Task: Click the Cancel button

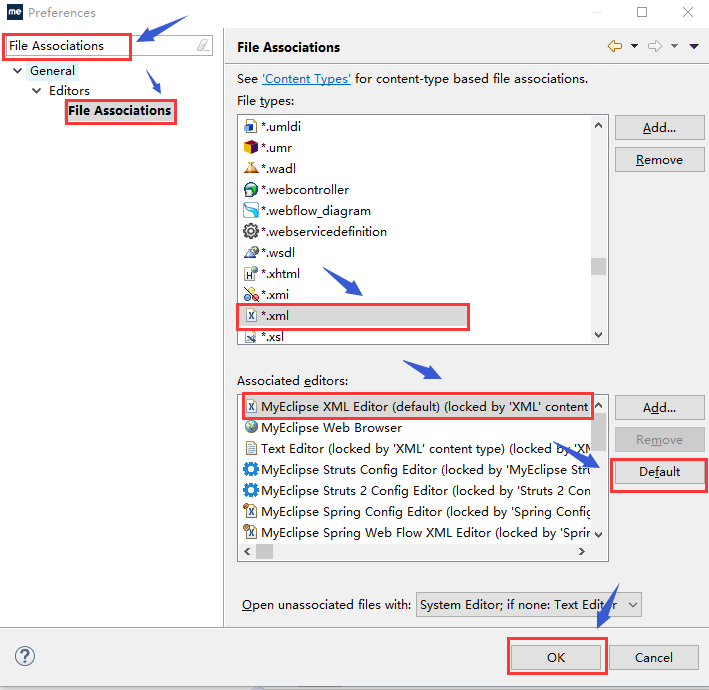Action: pos(654,657)
